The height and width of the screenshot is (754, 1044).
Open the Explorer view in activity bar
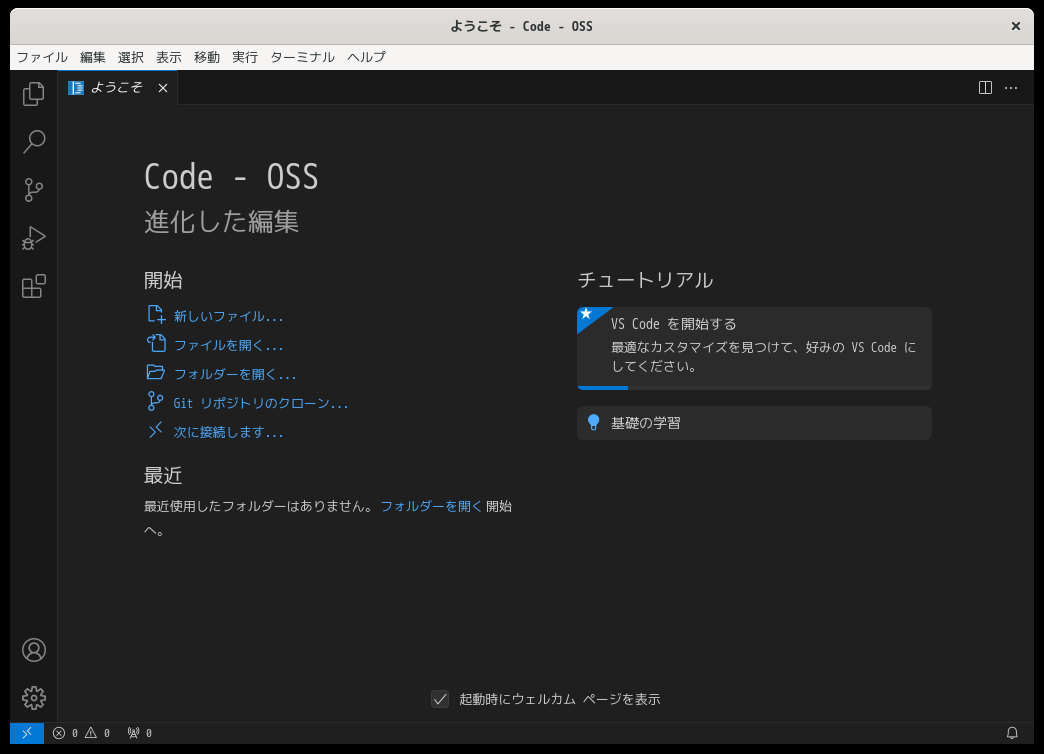tap(33, 94)
